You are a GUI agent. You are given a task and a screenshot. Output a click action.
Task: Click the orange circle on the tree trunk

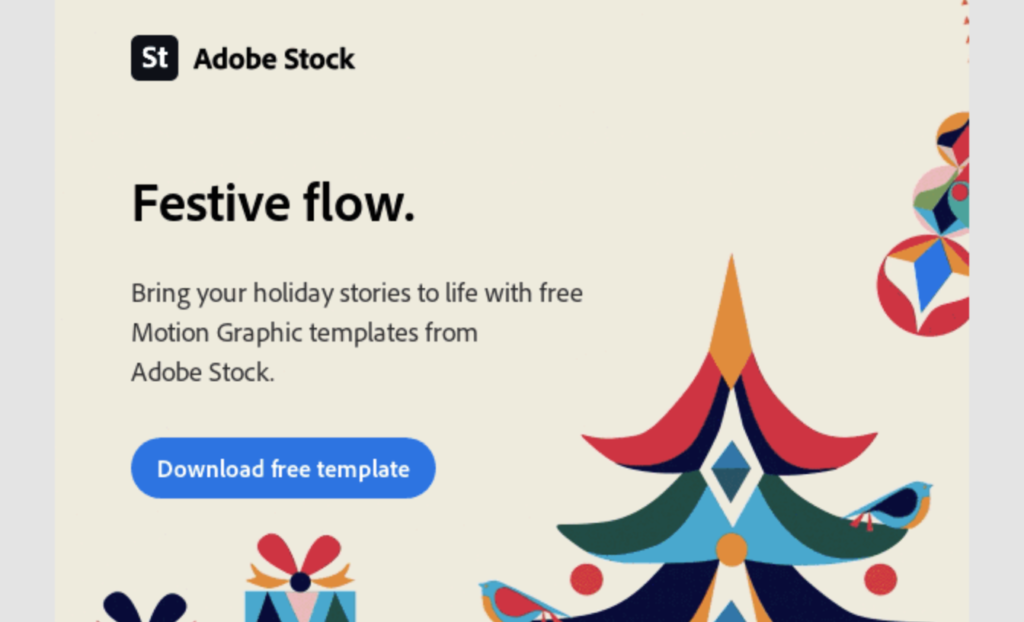(x=731, y=549)
